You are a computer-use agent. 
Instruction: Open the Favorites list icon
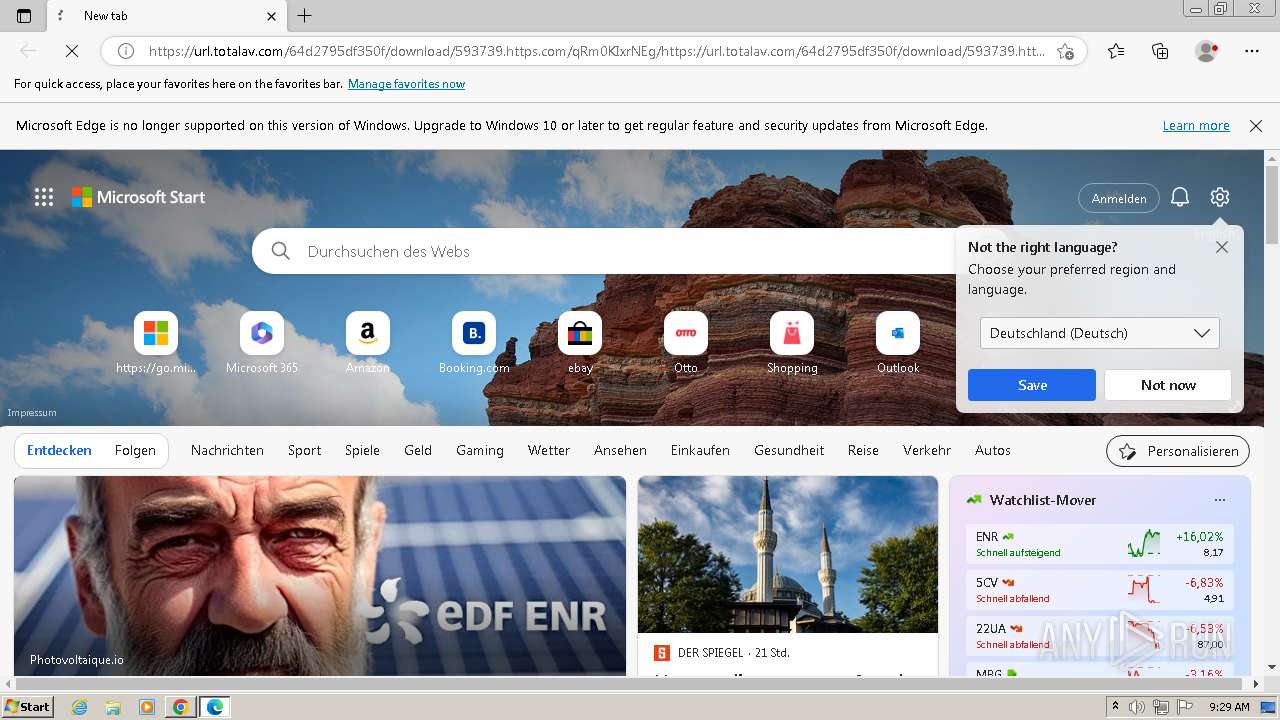(x=1116, y=51)
